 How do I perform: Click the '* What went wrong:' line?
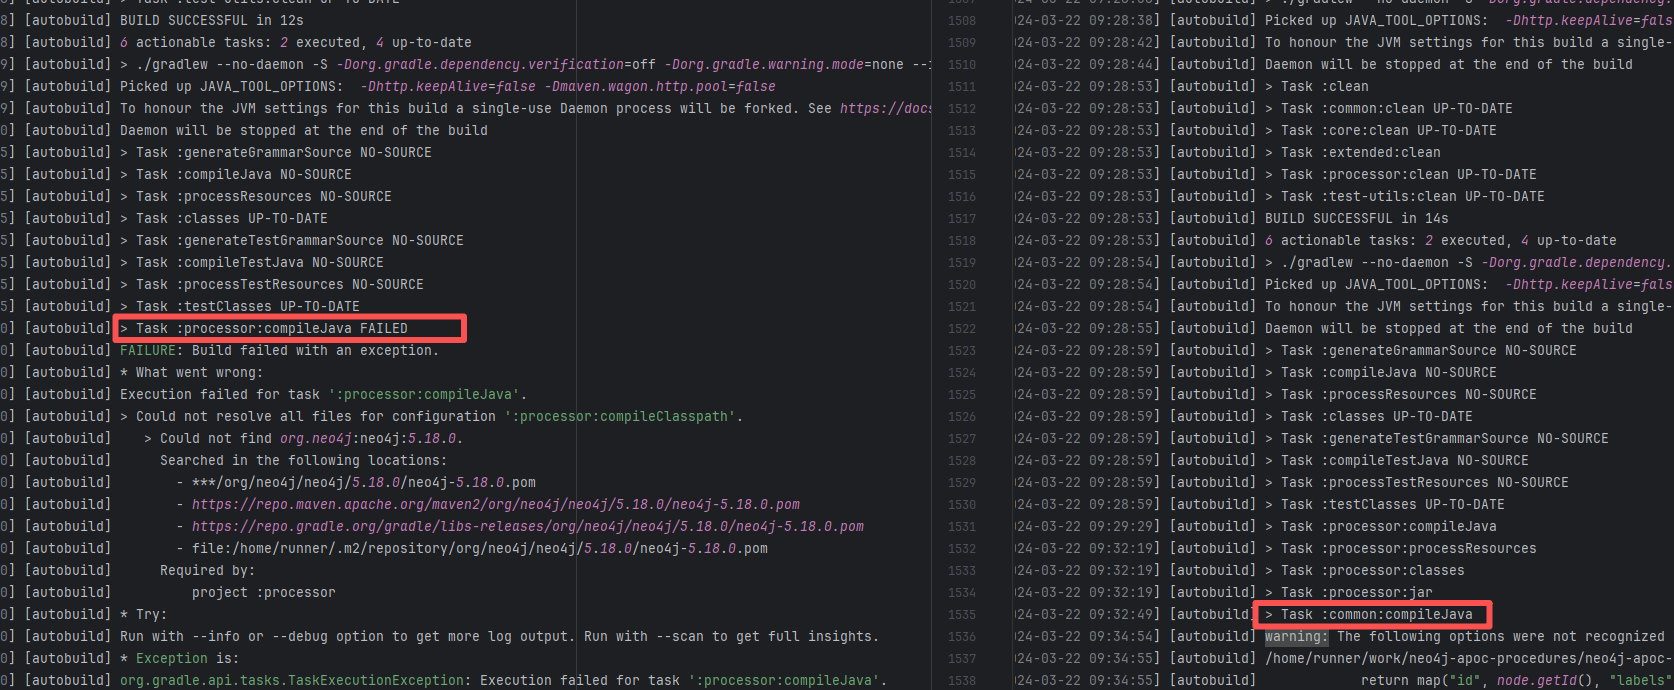(191, 373)
